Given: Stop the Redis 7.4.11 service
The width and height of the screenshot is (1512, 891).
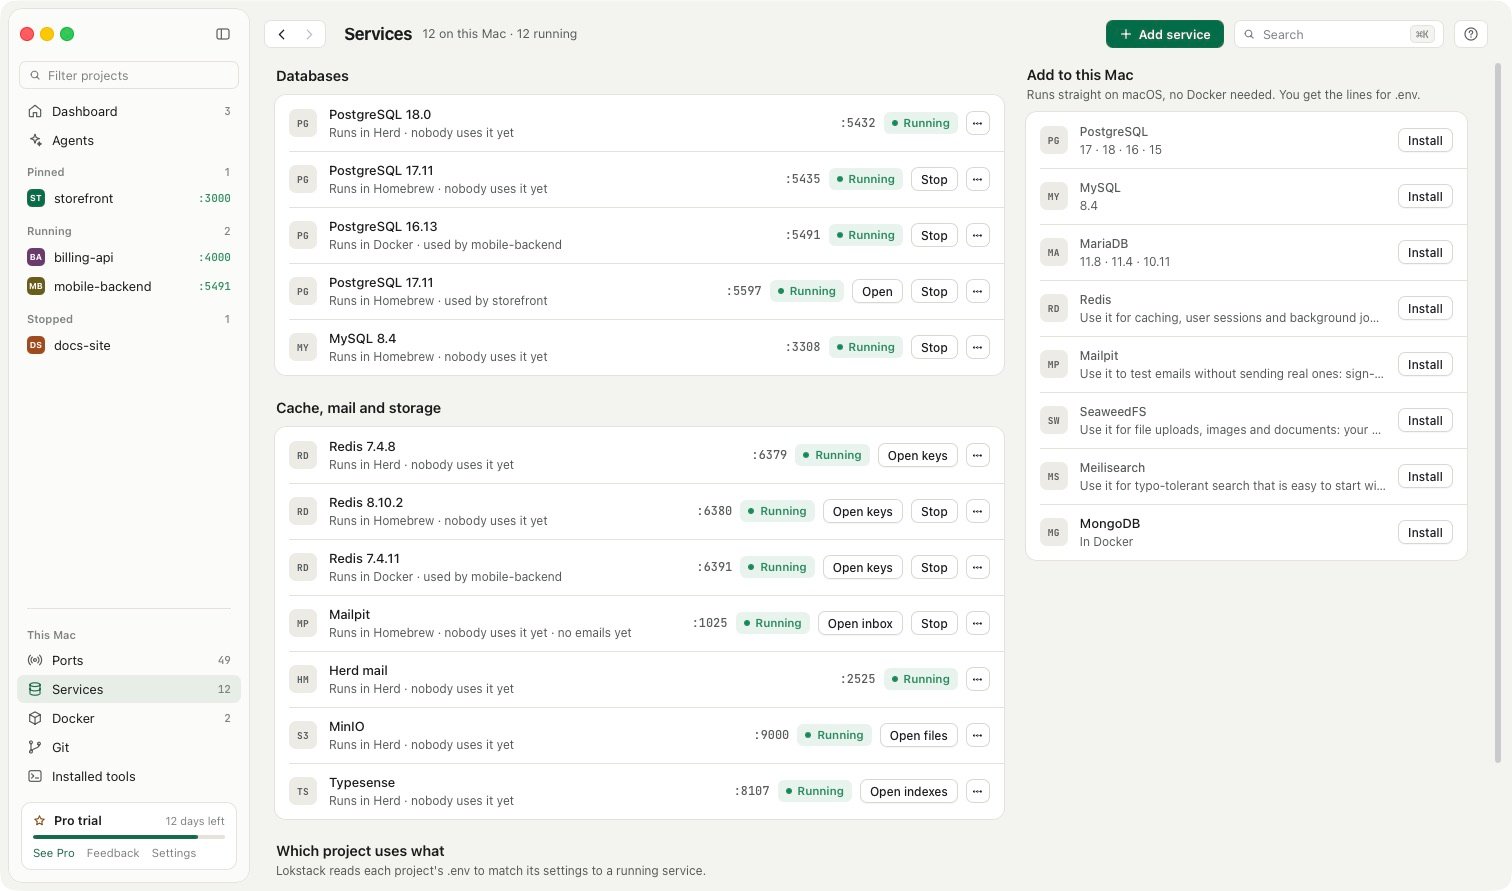Looking at the screenshot, I should [934, 567].
